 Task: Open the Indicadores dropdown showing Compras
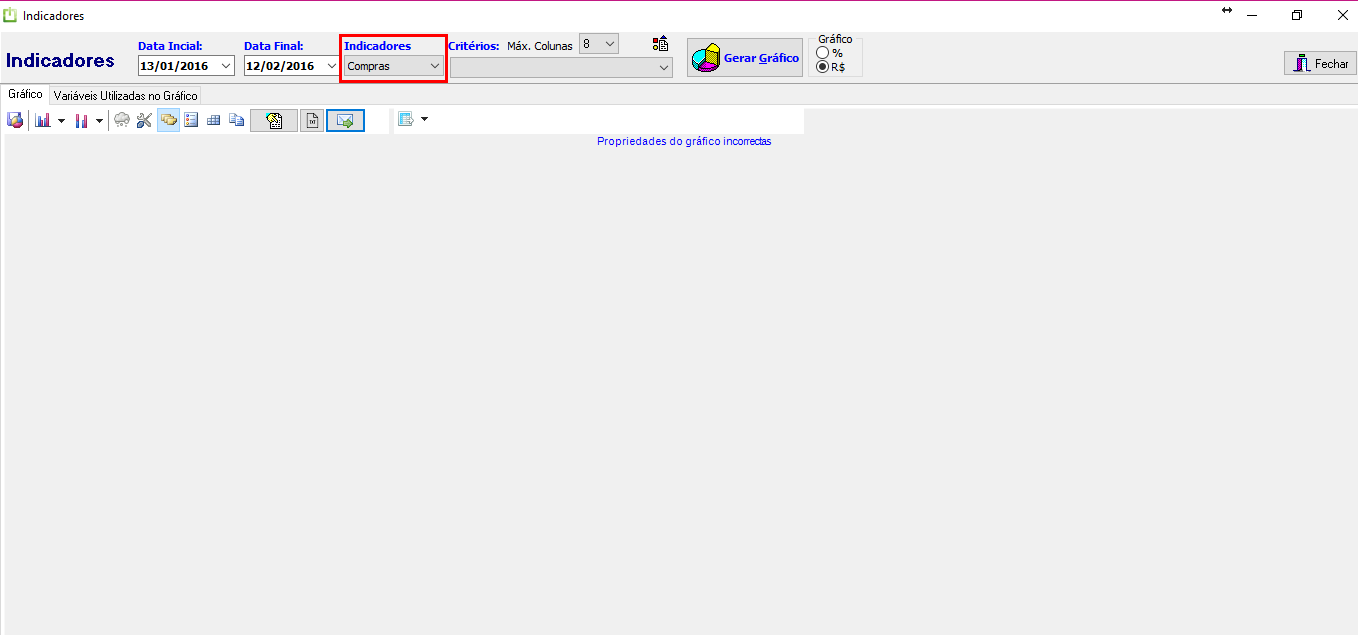[x=394, y=66]
